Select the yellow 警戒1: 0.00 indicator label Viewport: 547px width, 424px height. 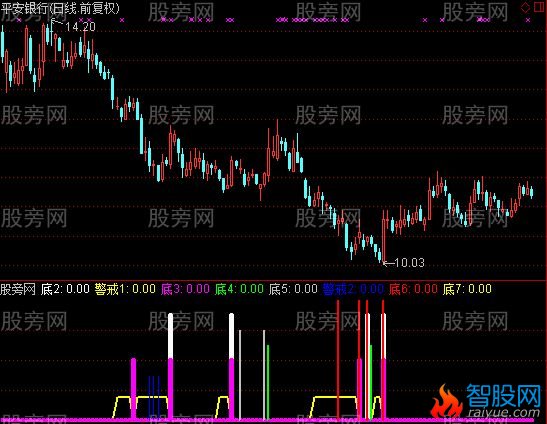tap(125, 289)
